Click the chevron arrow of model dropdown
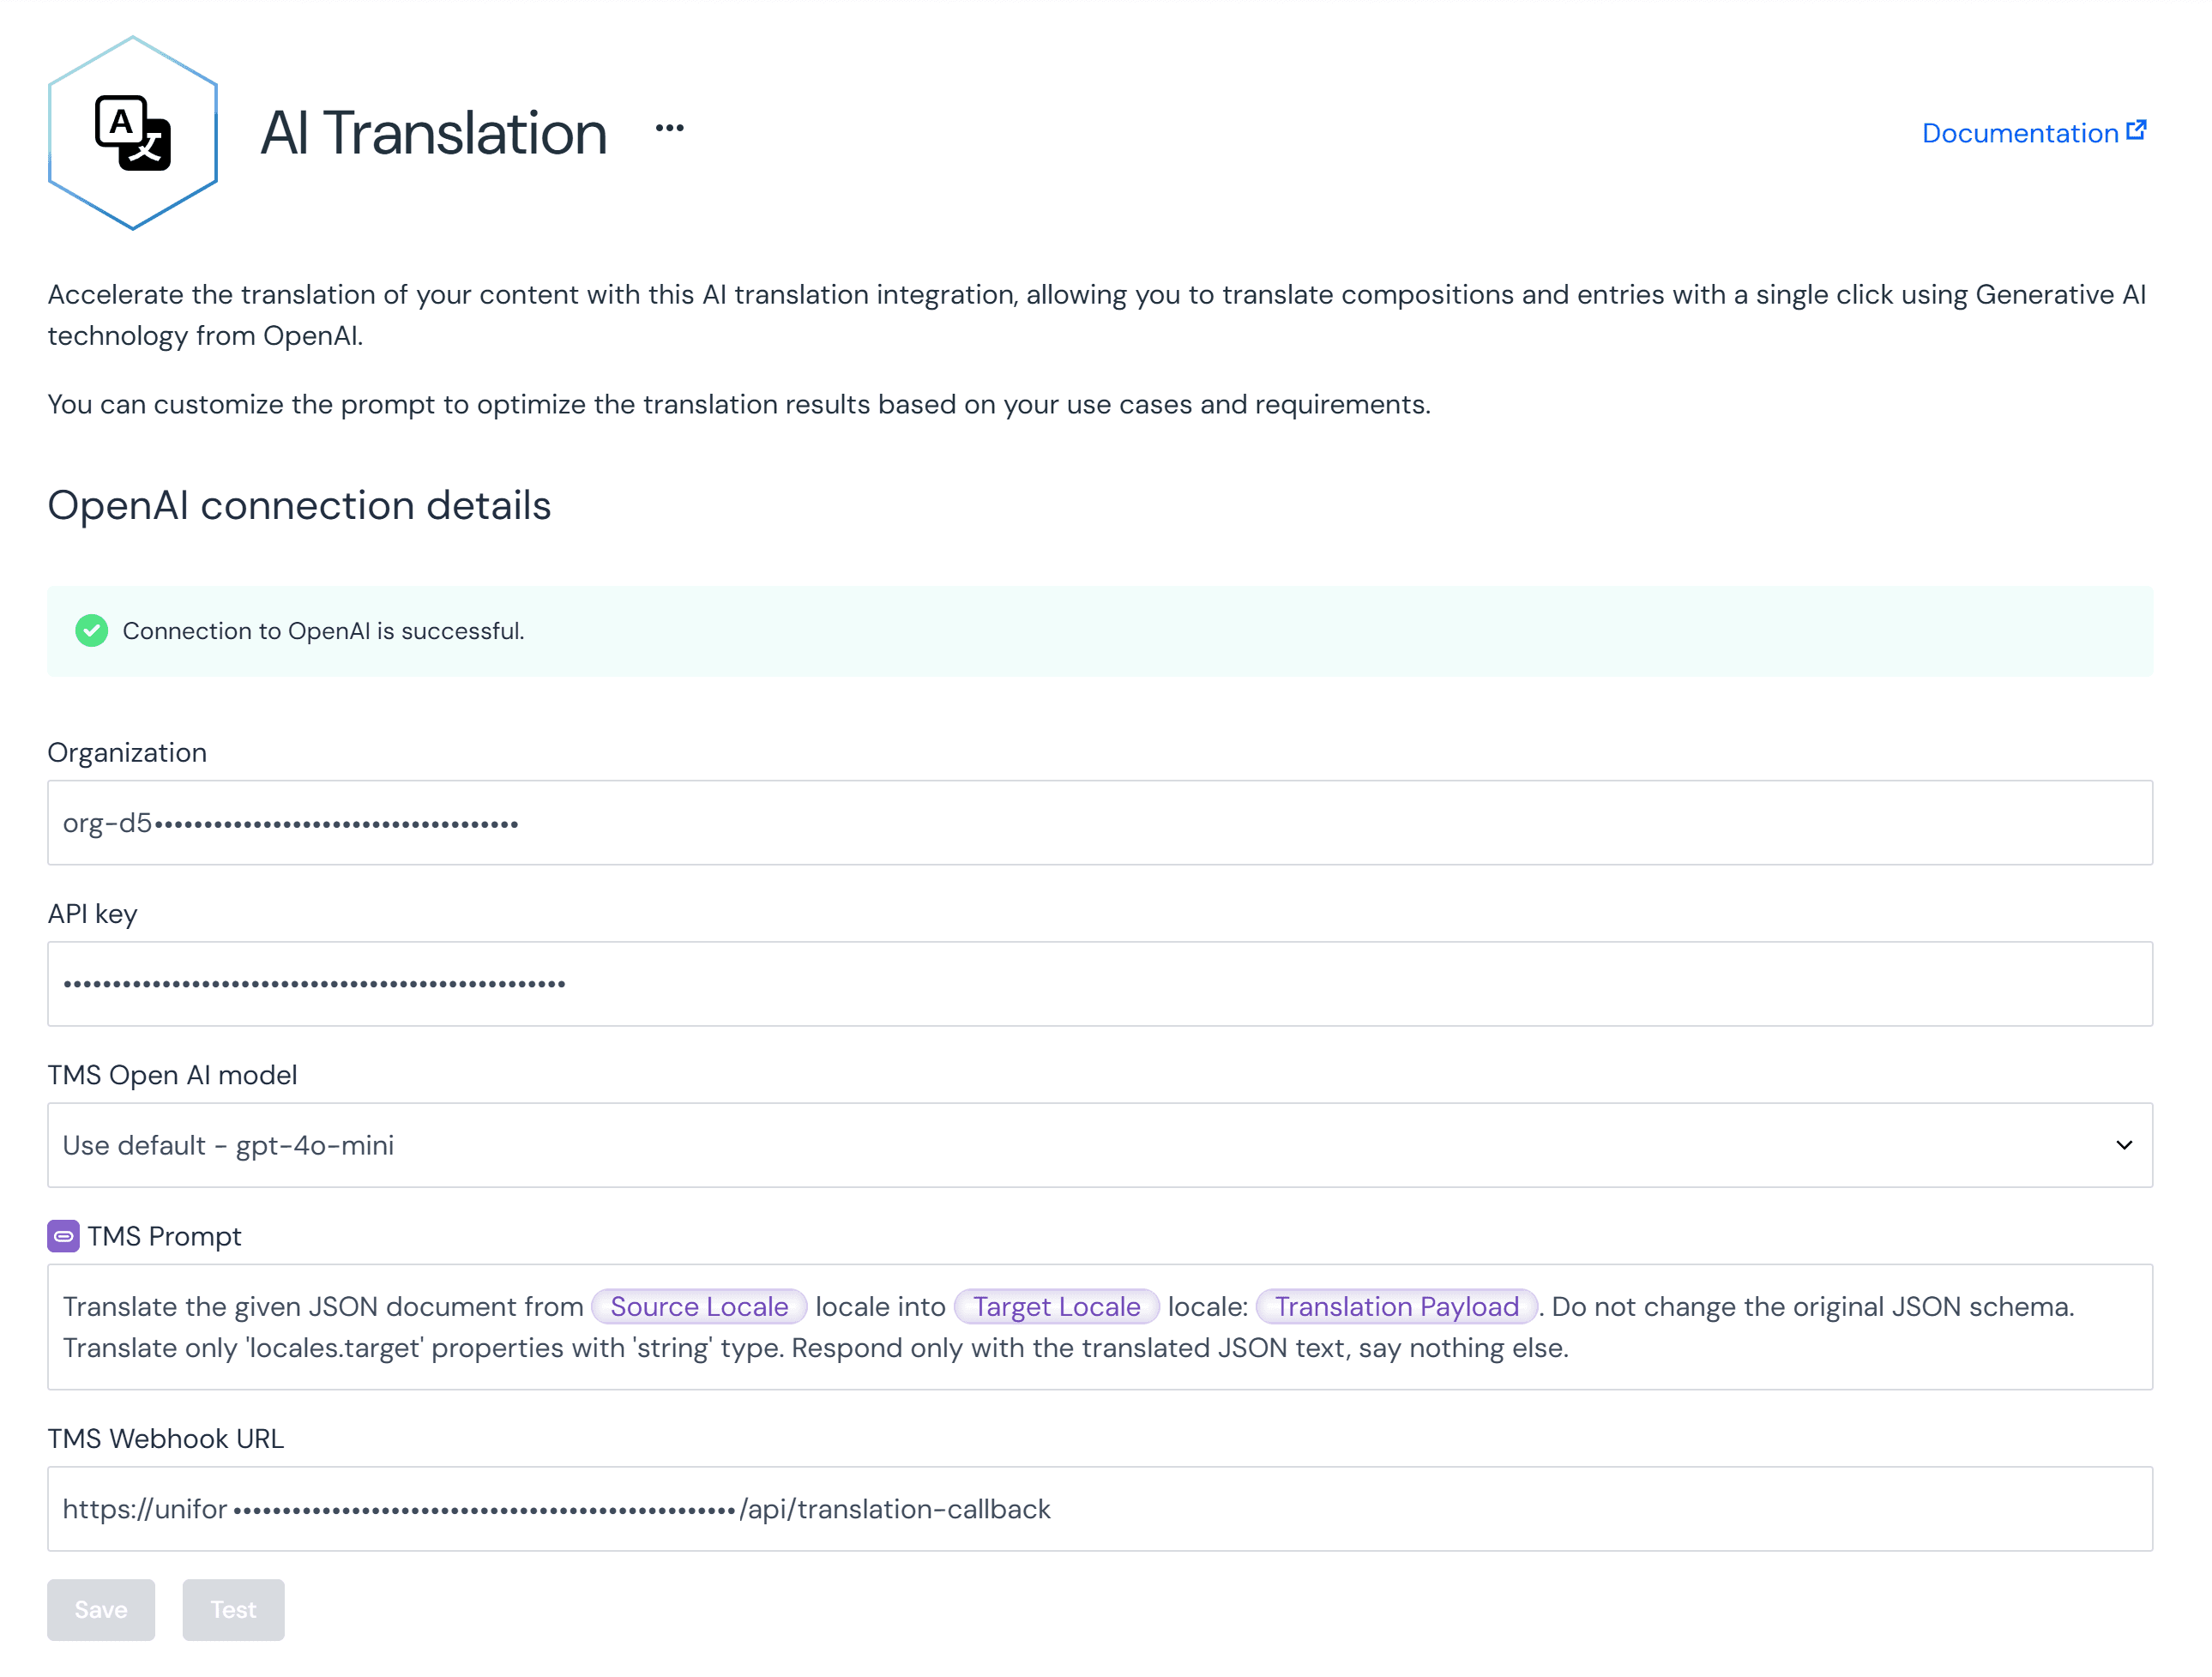Viewport: 2212px width, 1677px height. [2124, 1145]
